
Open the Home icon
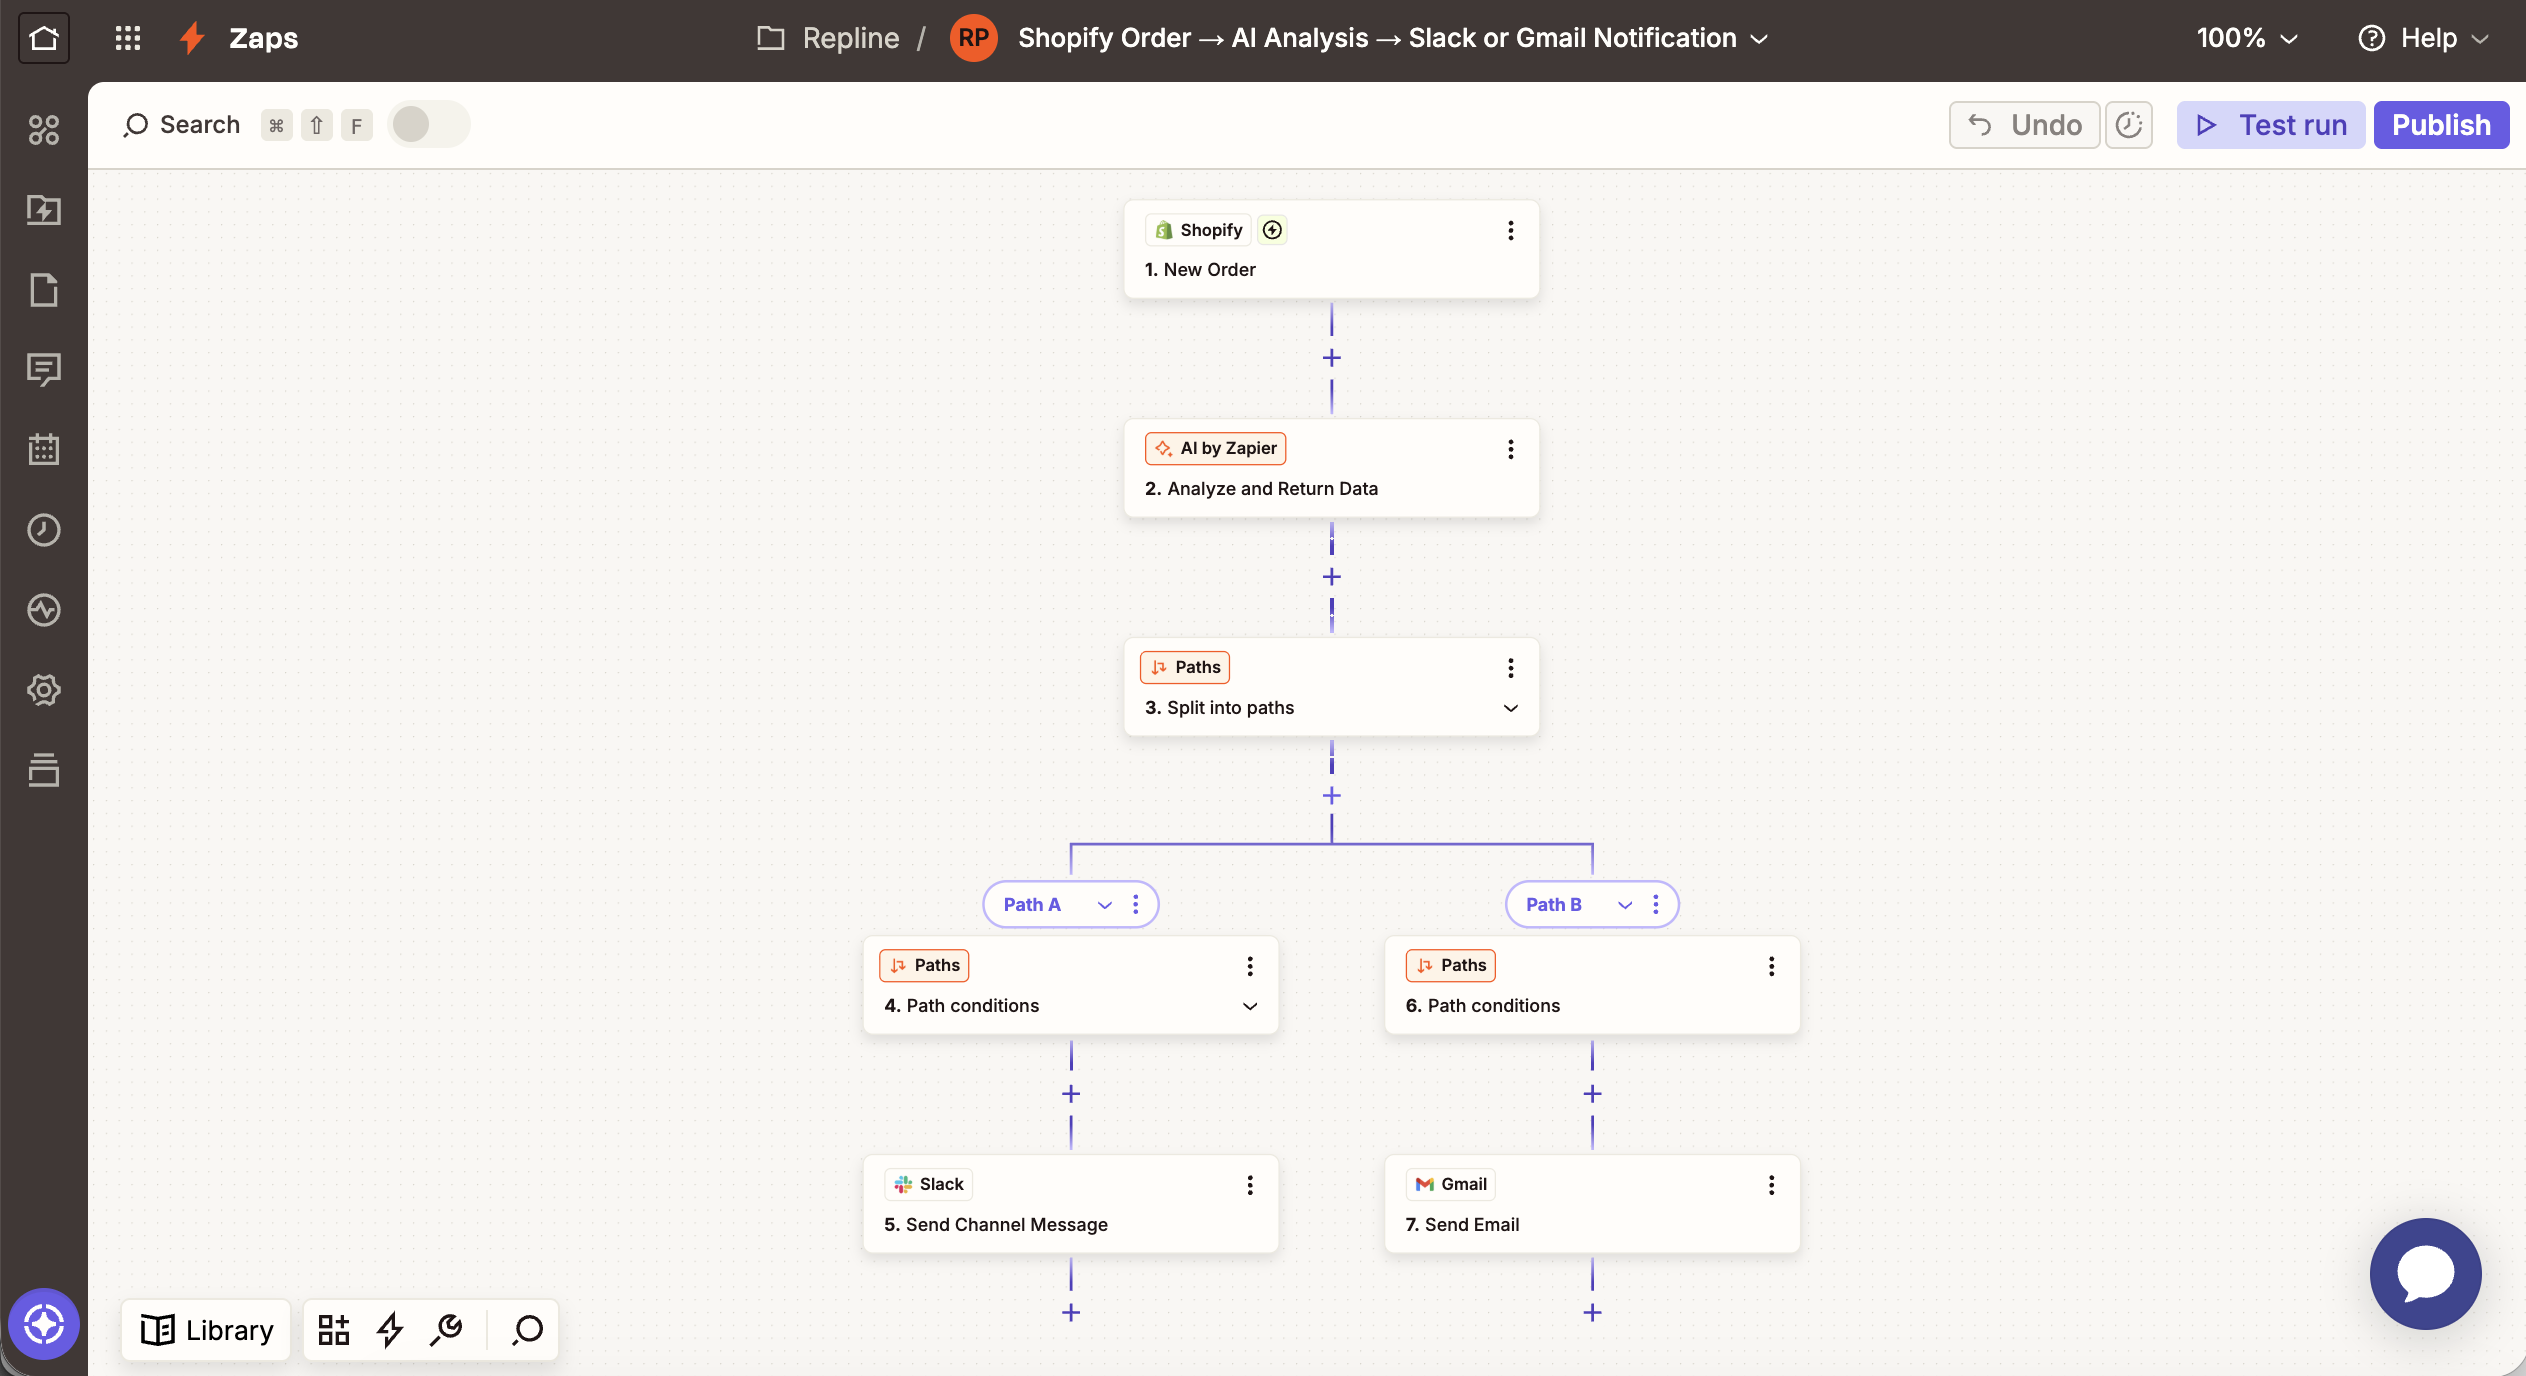pyautogui.click(x=44, y=38)
